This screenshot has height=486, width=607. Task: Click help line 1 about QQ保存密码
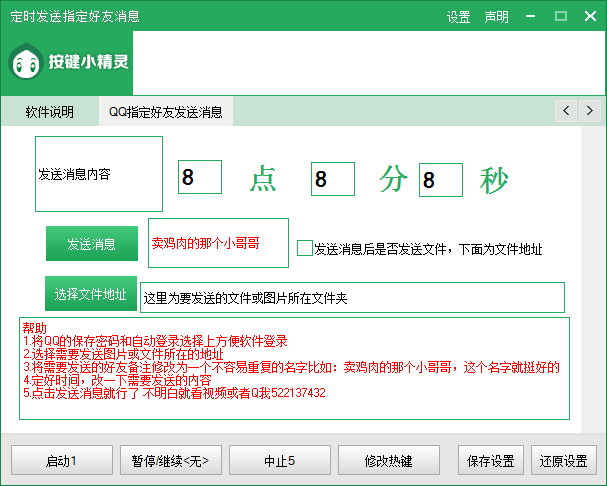point(155,341)
